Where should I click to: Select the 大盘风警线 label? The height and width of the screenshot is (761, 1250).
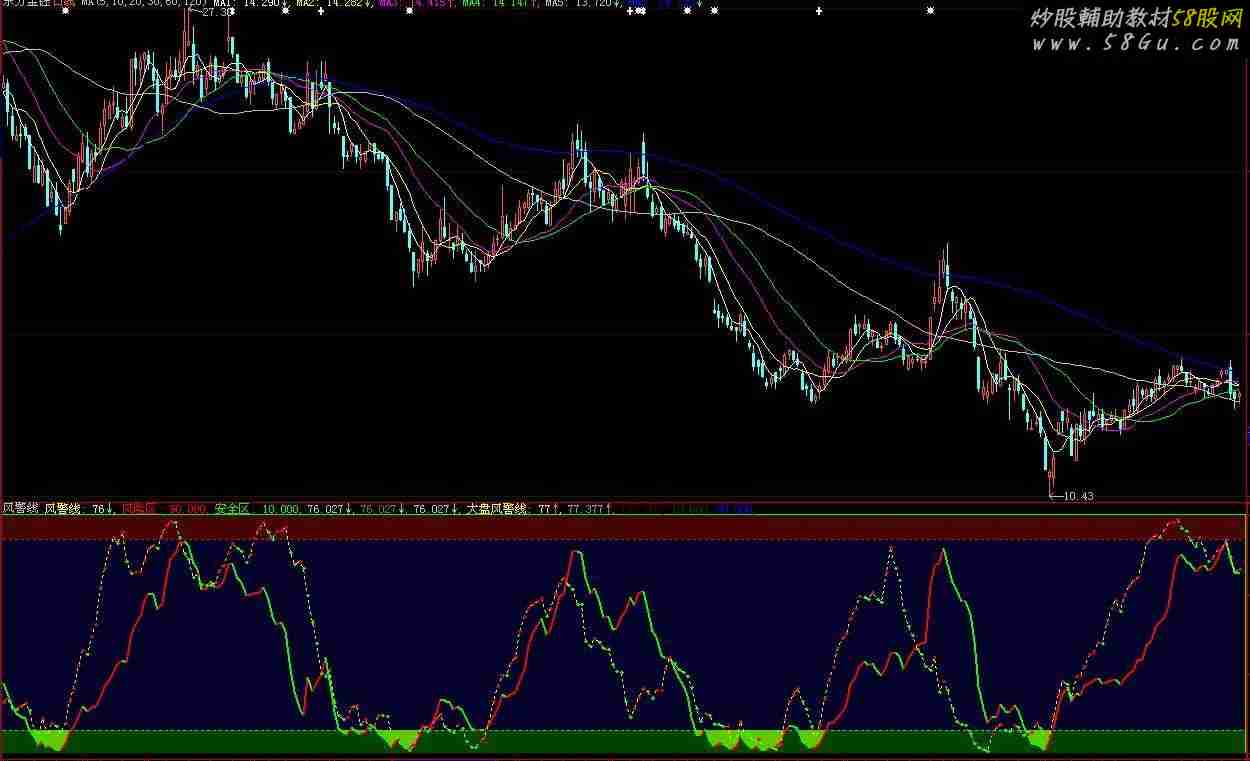pyautogui.click(x=498, y=509)
